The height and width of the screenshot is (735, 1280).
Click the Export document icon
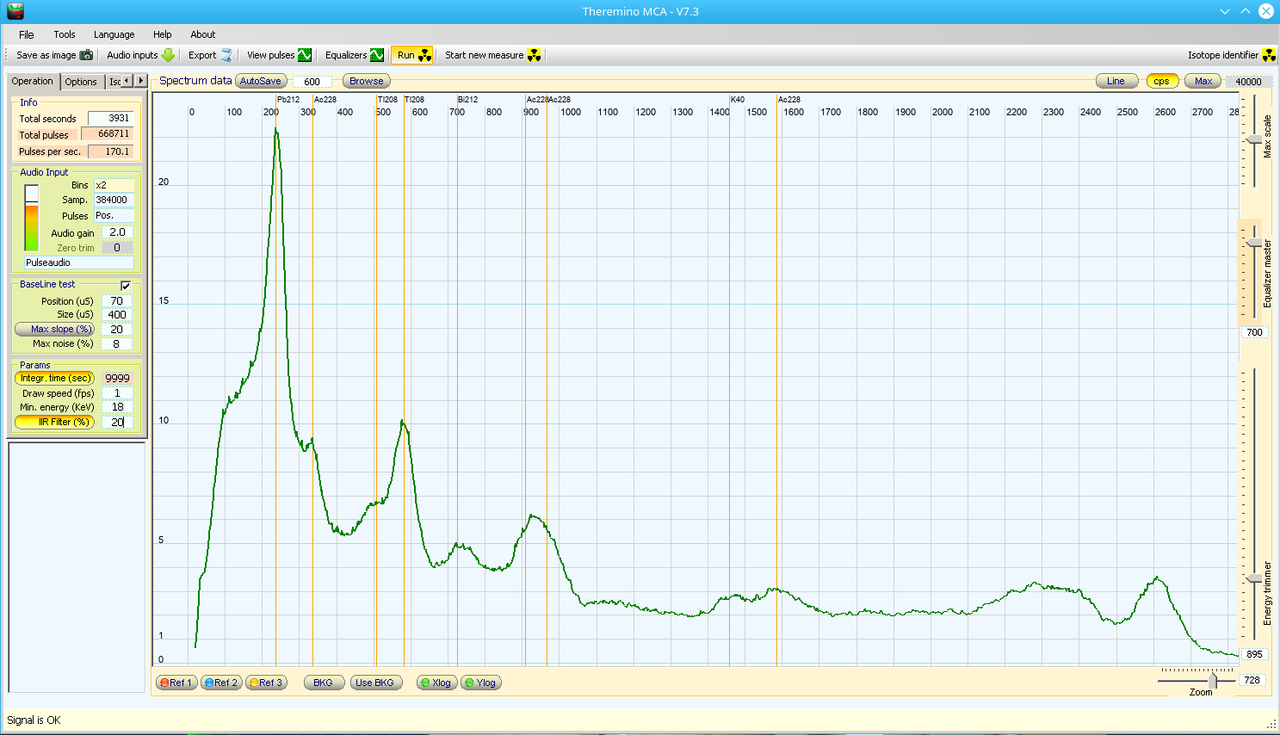click(226, 55)
